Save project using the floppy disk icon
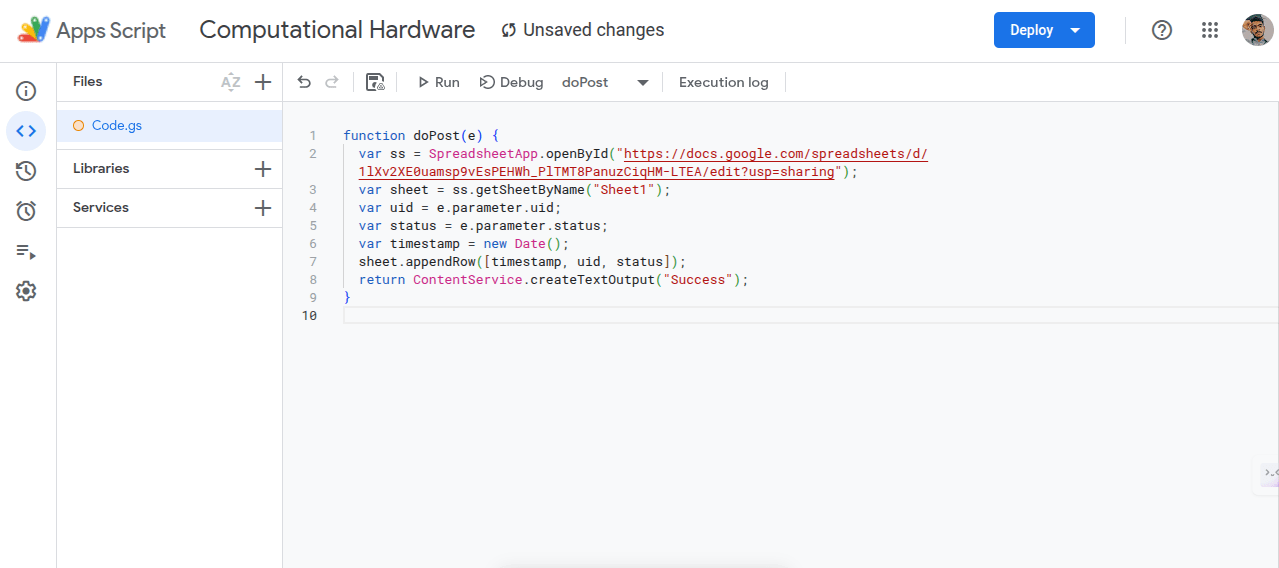Viewport: 1279px width, 568px height. pos(375,82)
